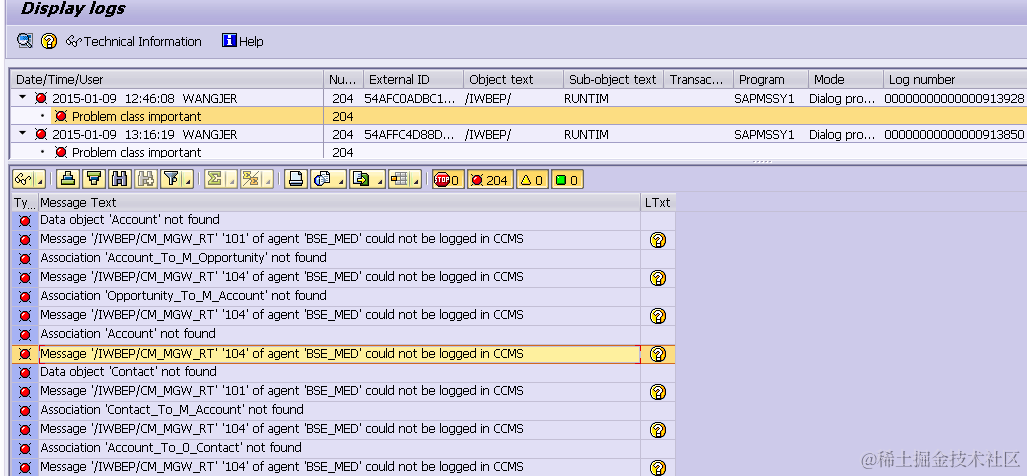Image resolution: width=1027 pixels, height=476 pixels.
Task: Open the Views dropdown arrow
Action: pyautogui.click(x=340, y=179)
